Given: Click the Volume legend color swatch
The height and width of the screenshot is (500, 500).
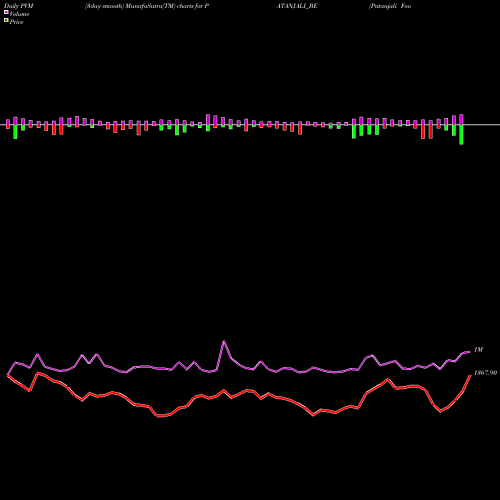Looking at the screenshot, I should click(x=6, y=13).
